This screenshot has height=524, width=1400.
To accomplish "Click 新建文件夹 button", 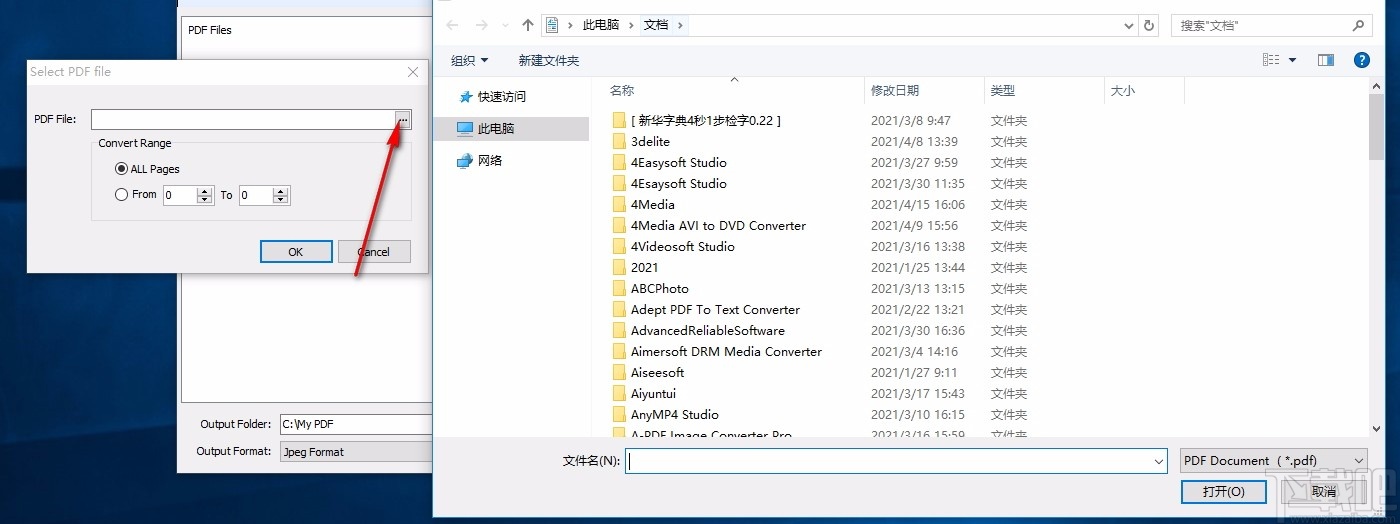I will click(x=549, y=61).
